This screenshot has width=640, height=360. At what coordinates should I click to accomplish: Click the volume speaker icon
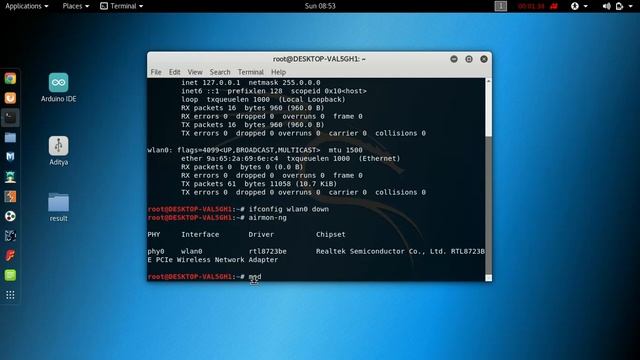(x=607, y=6)
